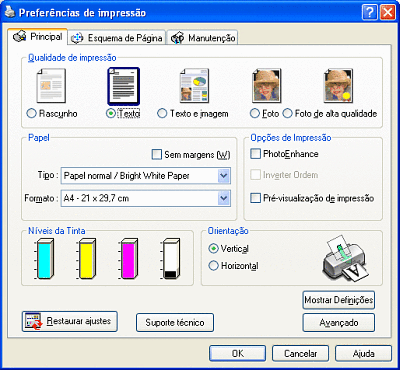Expand the Formato paper size dropdown arrow

(224, 198)
